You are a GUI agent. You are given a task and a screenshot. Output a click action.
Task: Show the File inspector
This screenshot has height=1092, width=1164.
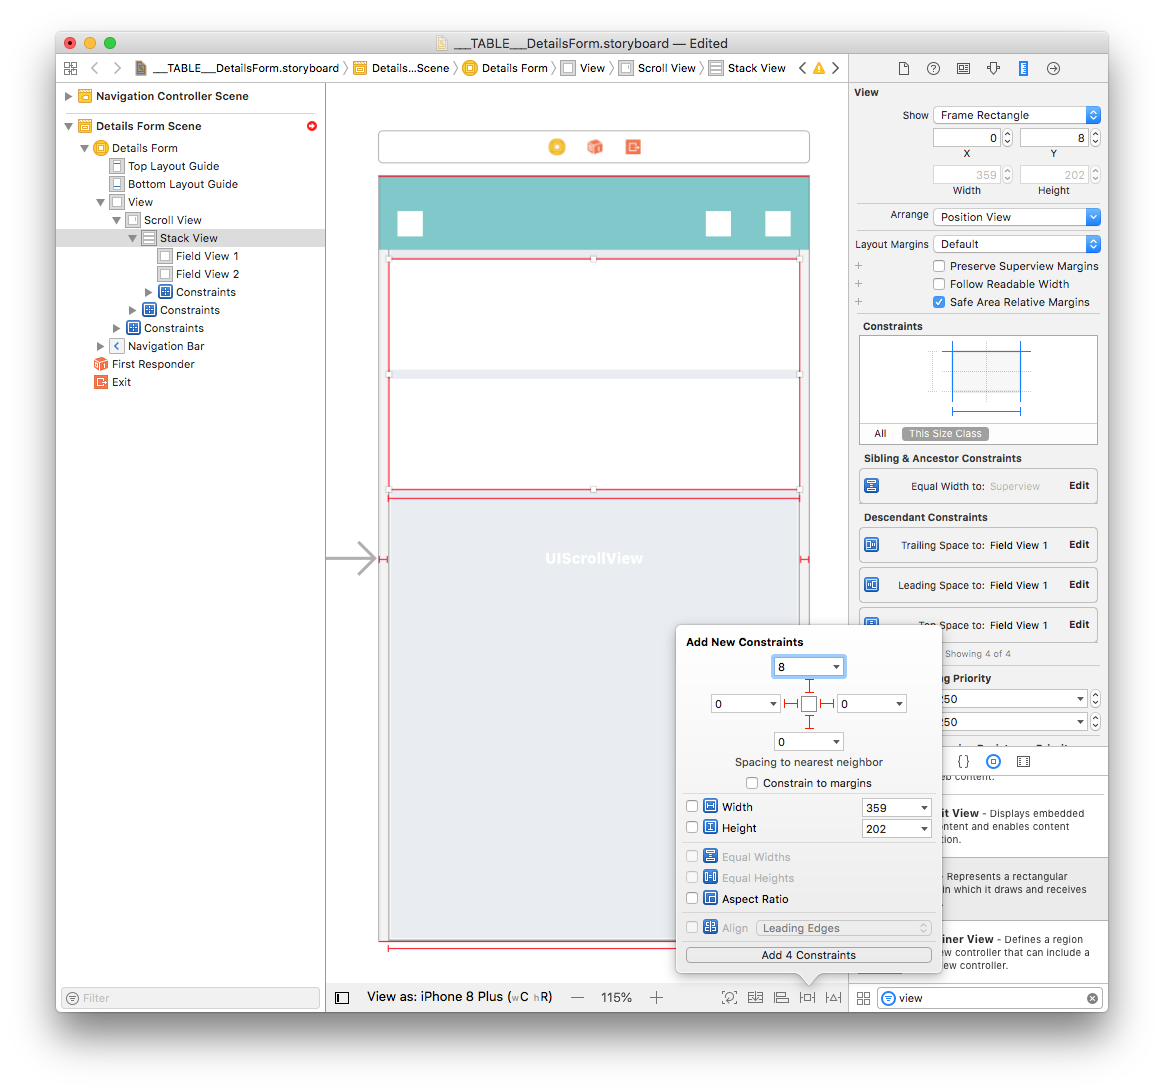[x=903, y=68]
